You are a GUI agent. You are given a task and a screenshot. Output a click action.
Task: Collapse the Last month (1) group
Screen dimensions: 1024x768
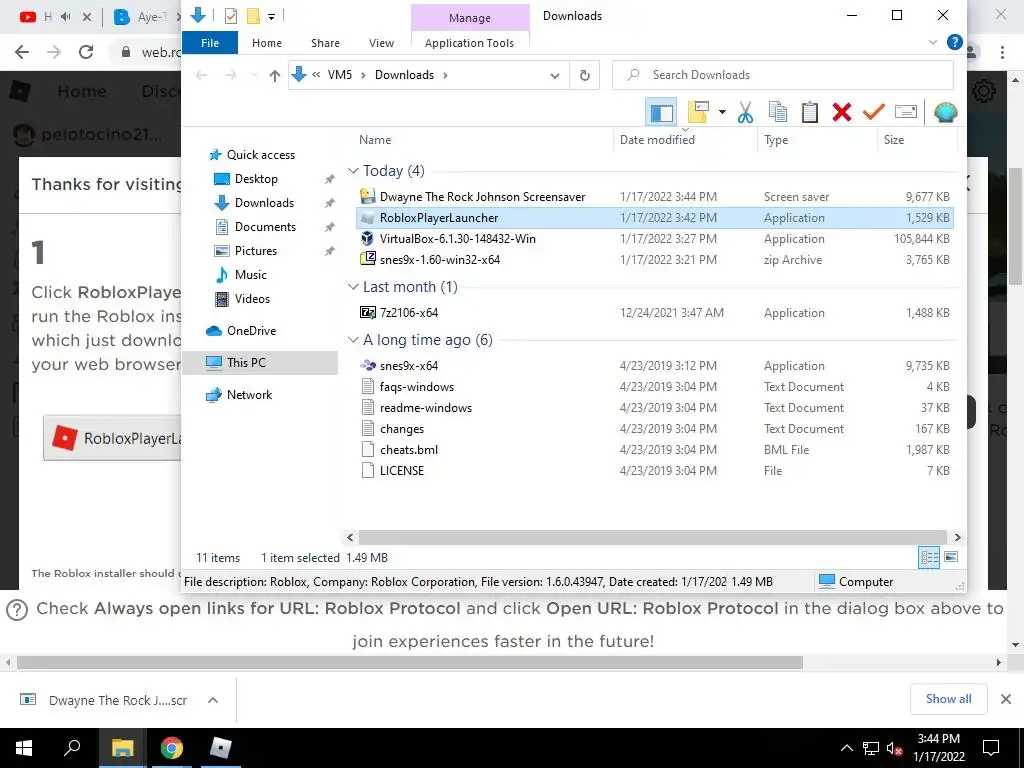pyautogui.click(x=353, y=287)
